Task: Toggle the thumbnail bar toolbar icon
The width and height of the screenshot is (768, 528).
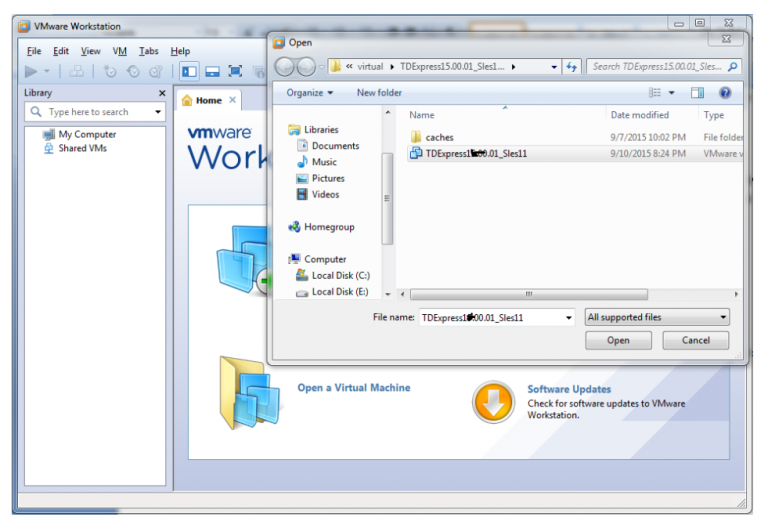Action: pos(212,72)
